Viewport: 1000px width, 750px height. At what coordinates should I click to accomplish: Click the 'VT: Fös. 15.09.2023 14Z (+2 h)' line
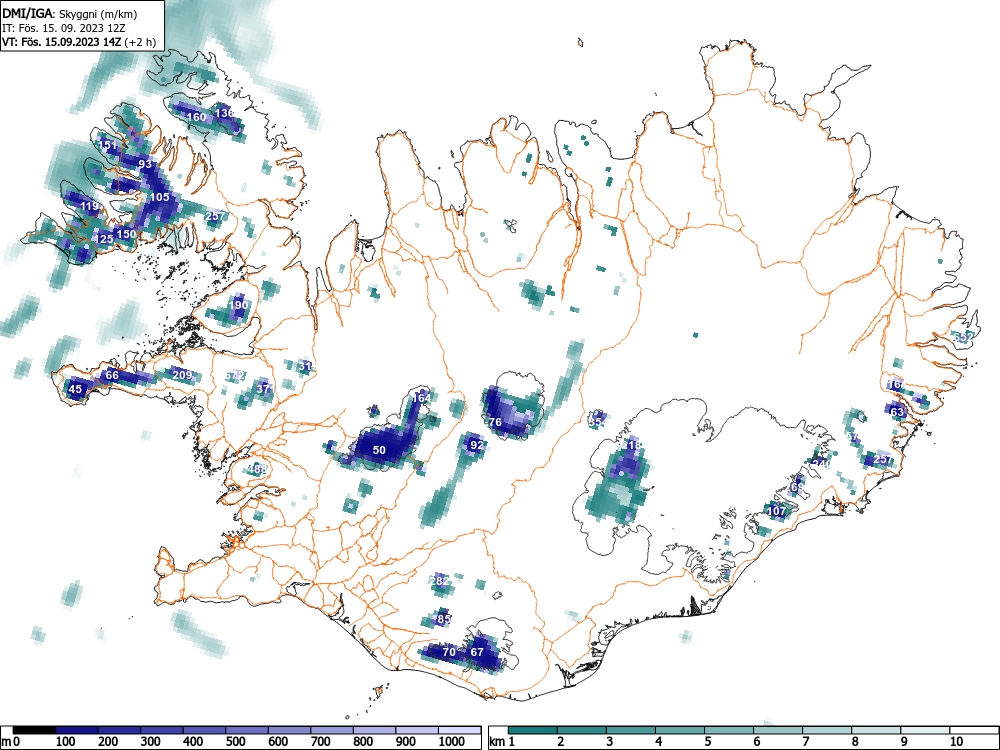tap(79, 42)
